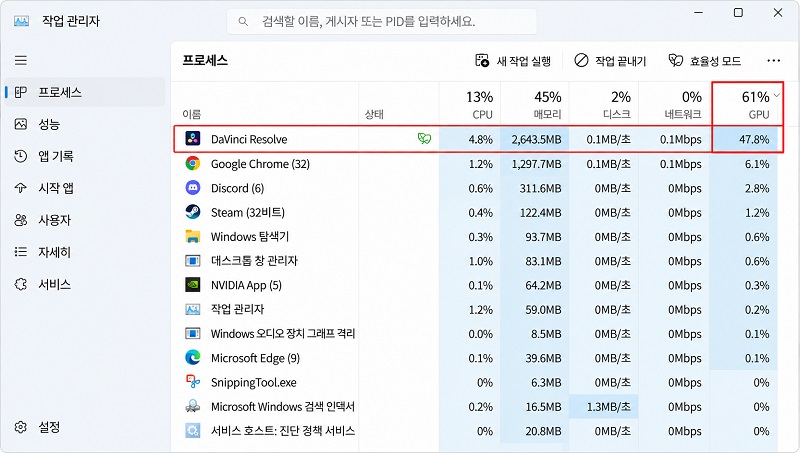Click the Windows 탐색기 folder icon
The image size is (800, 453).
193,236
